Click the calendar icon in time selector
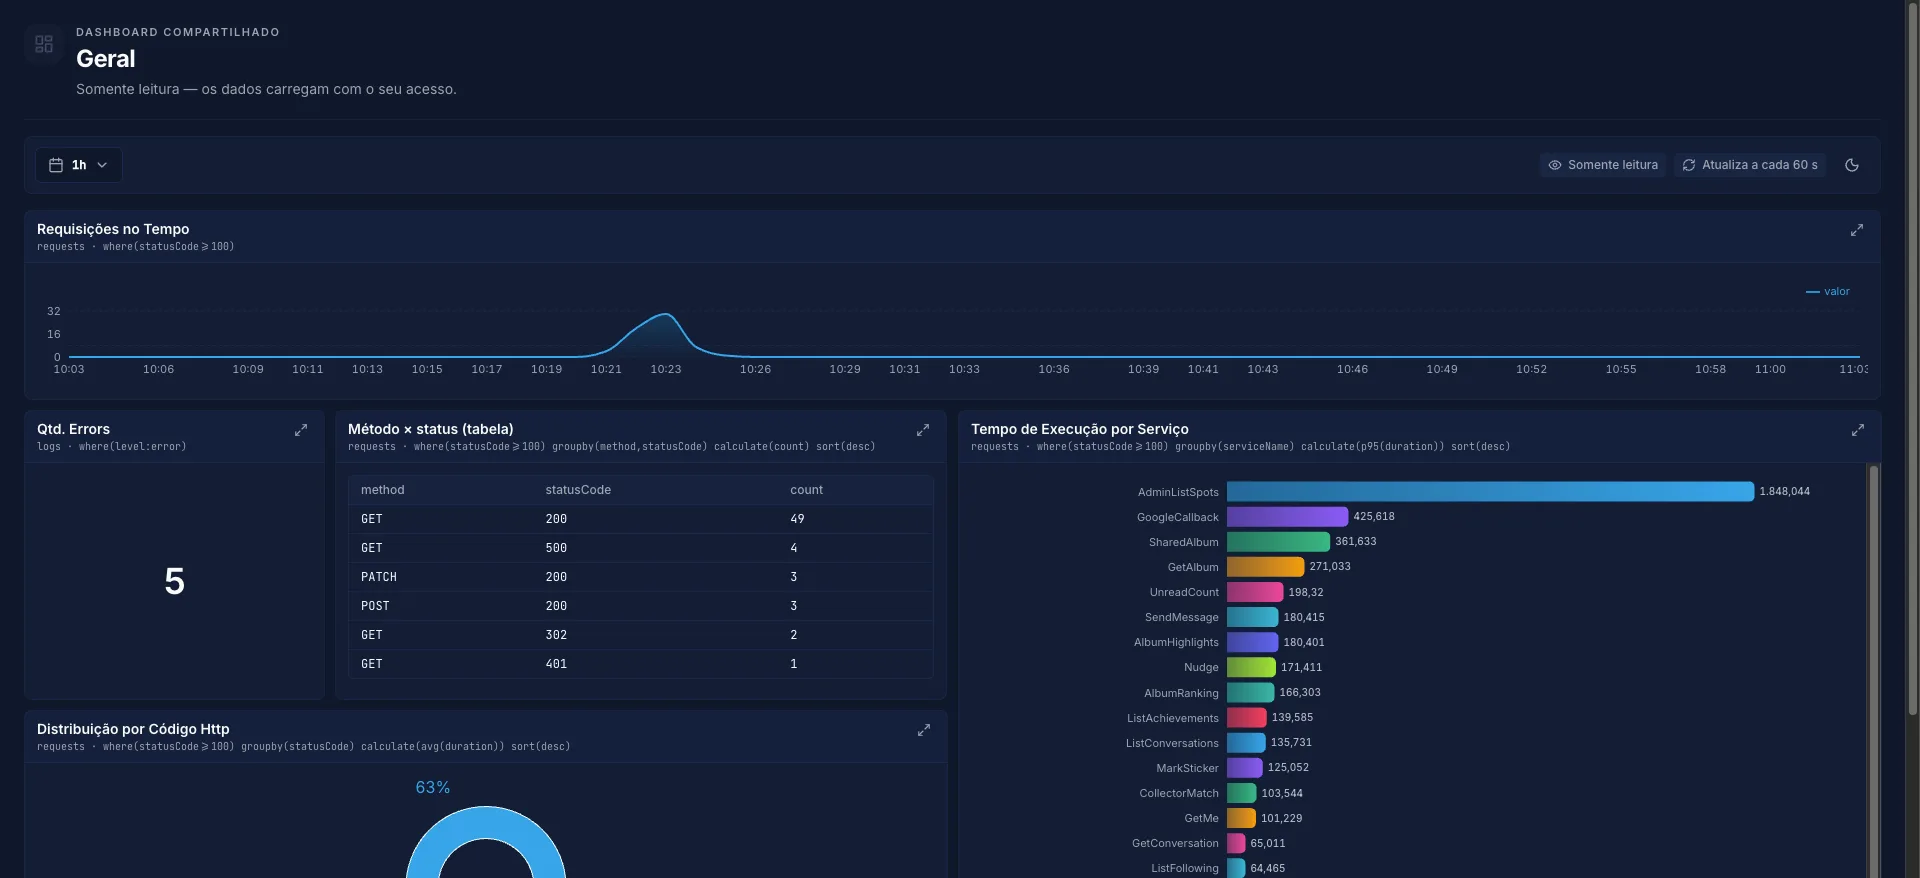The height and width of the screenshot is (878, 1920). coord(56,165)
